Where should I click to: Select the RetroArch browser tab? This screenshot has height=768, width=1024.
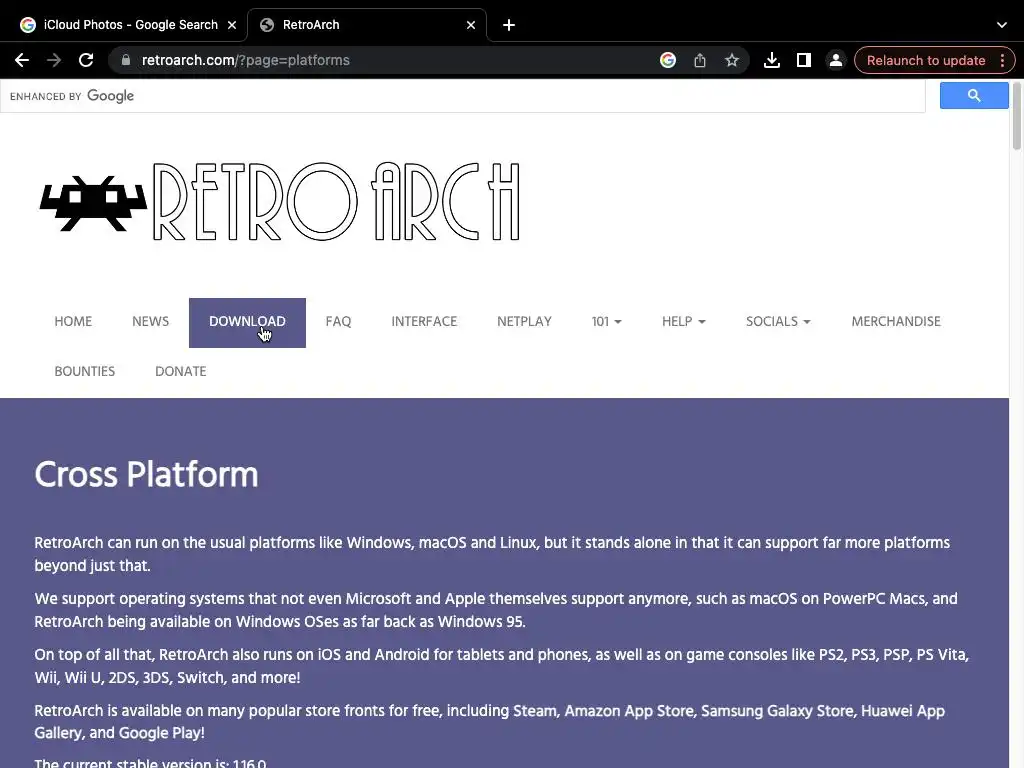click(x=368, y=25)
